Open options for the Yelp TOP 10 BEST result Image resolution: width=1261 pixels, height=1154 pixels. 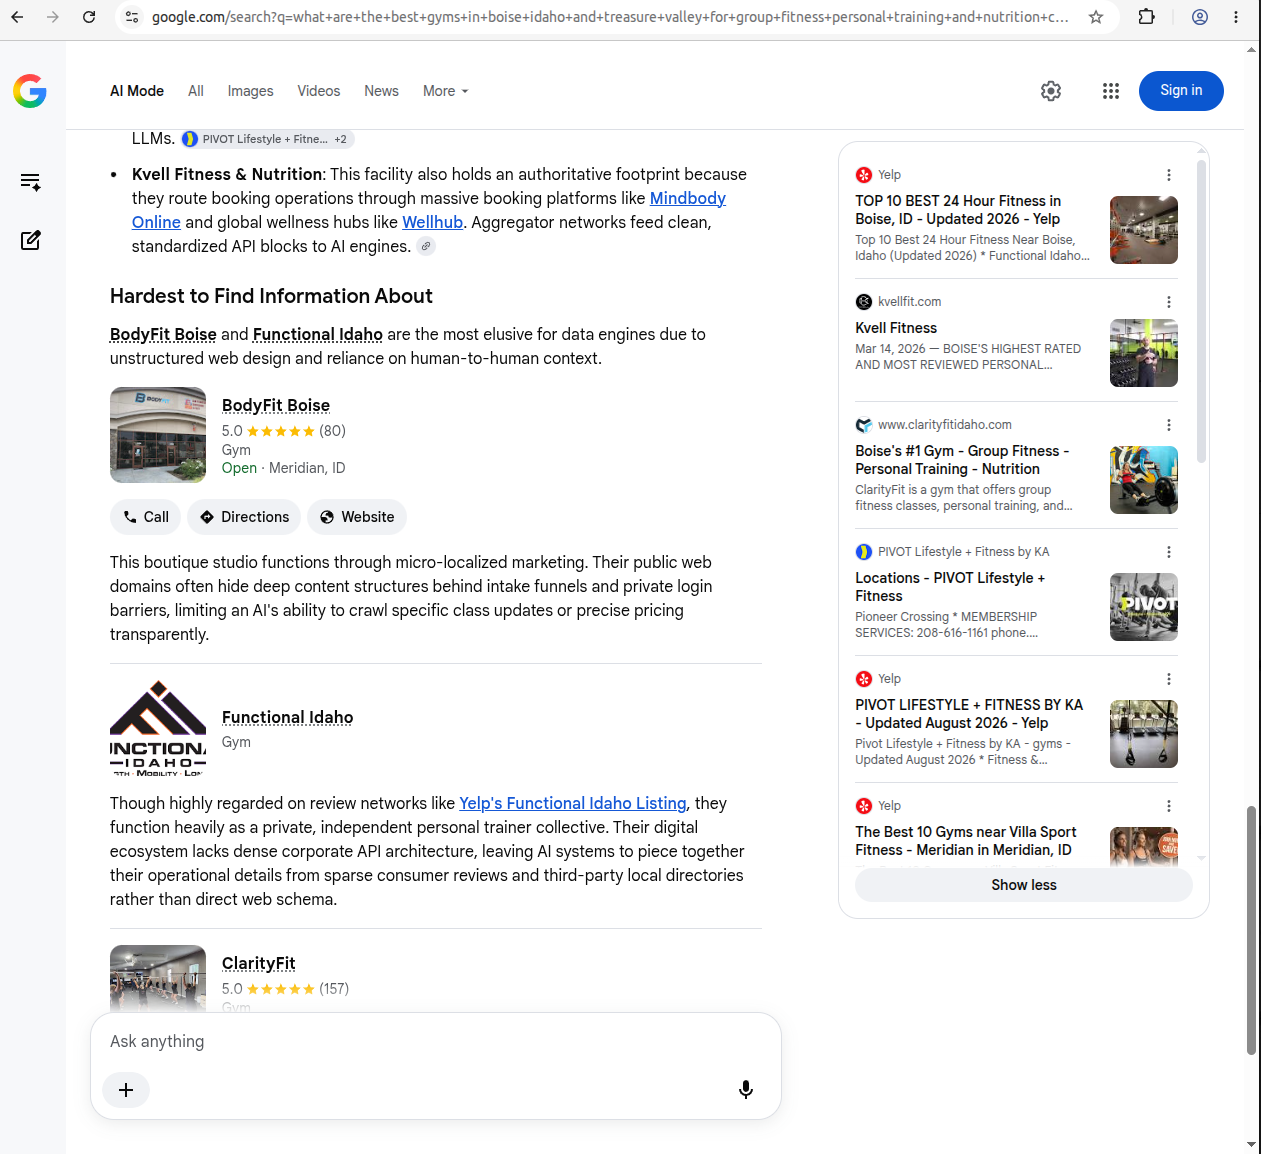click(x=1168, y=175)
